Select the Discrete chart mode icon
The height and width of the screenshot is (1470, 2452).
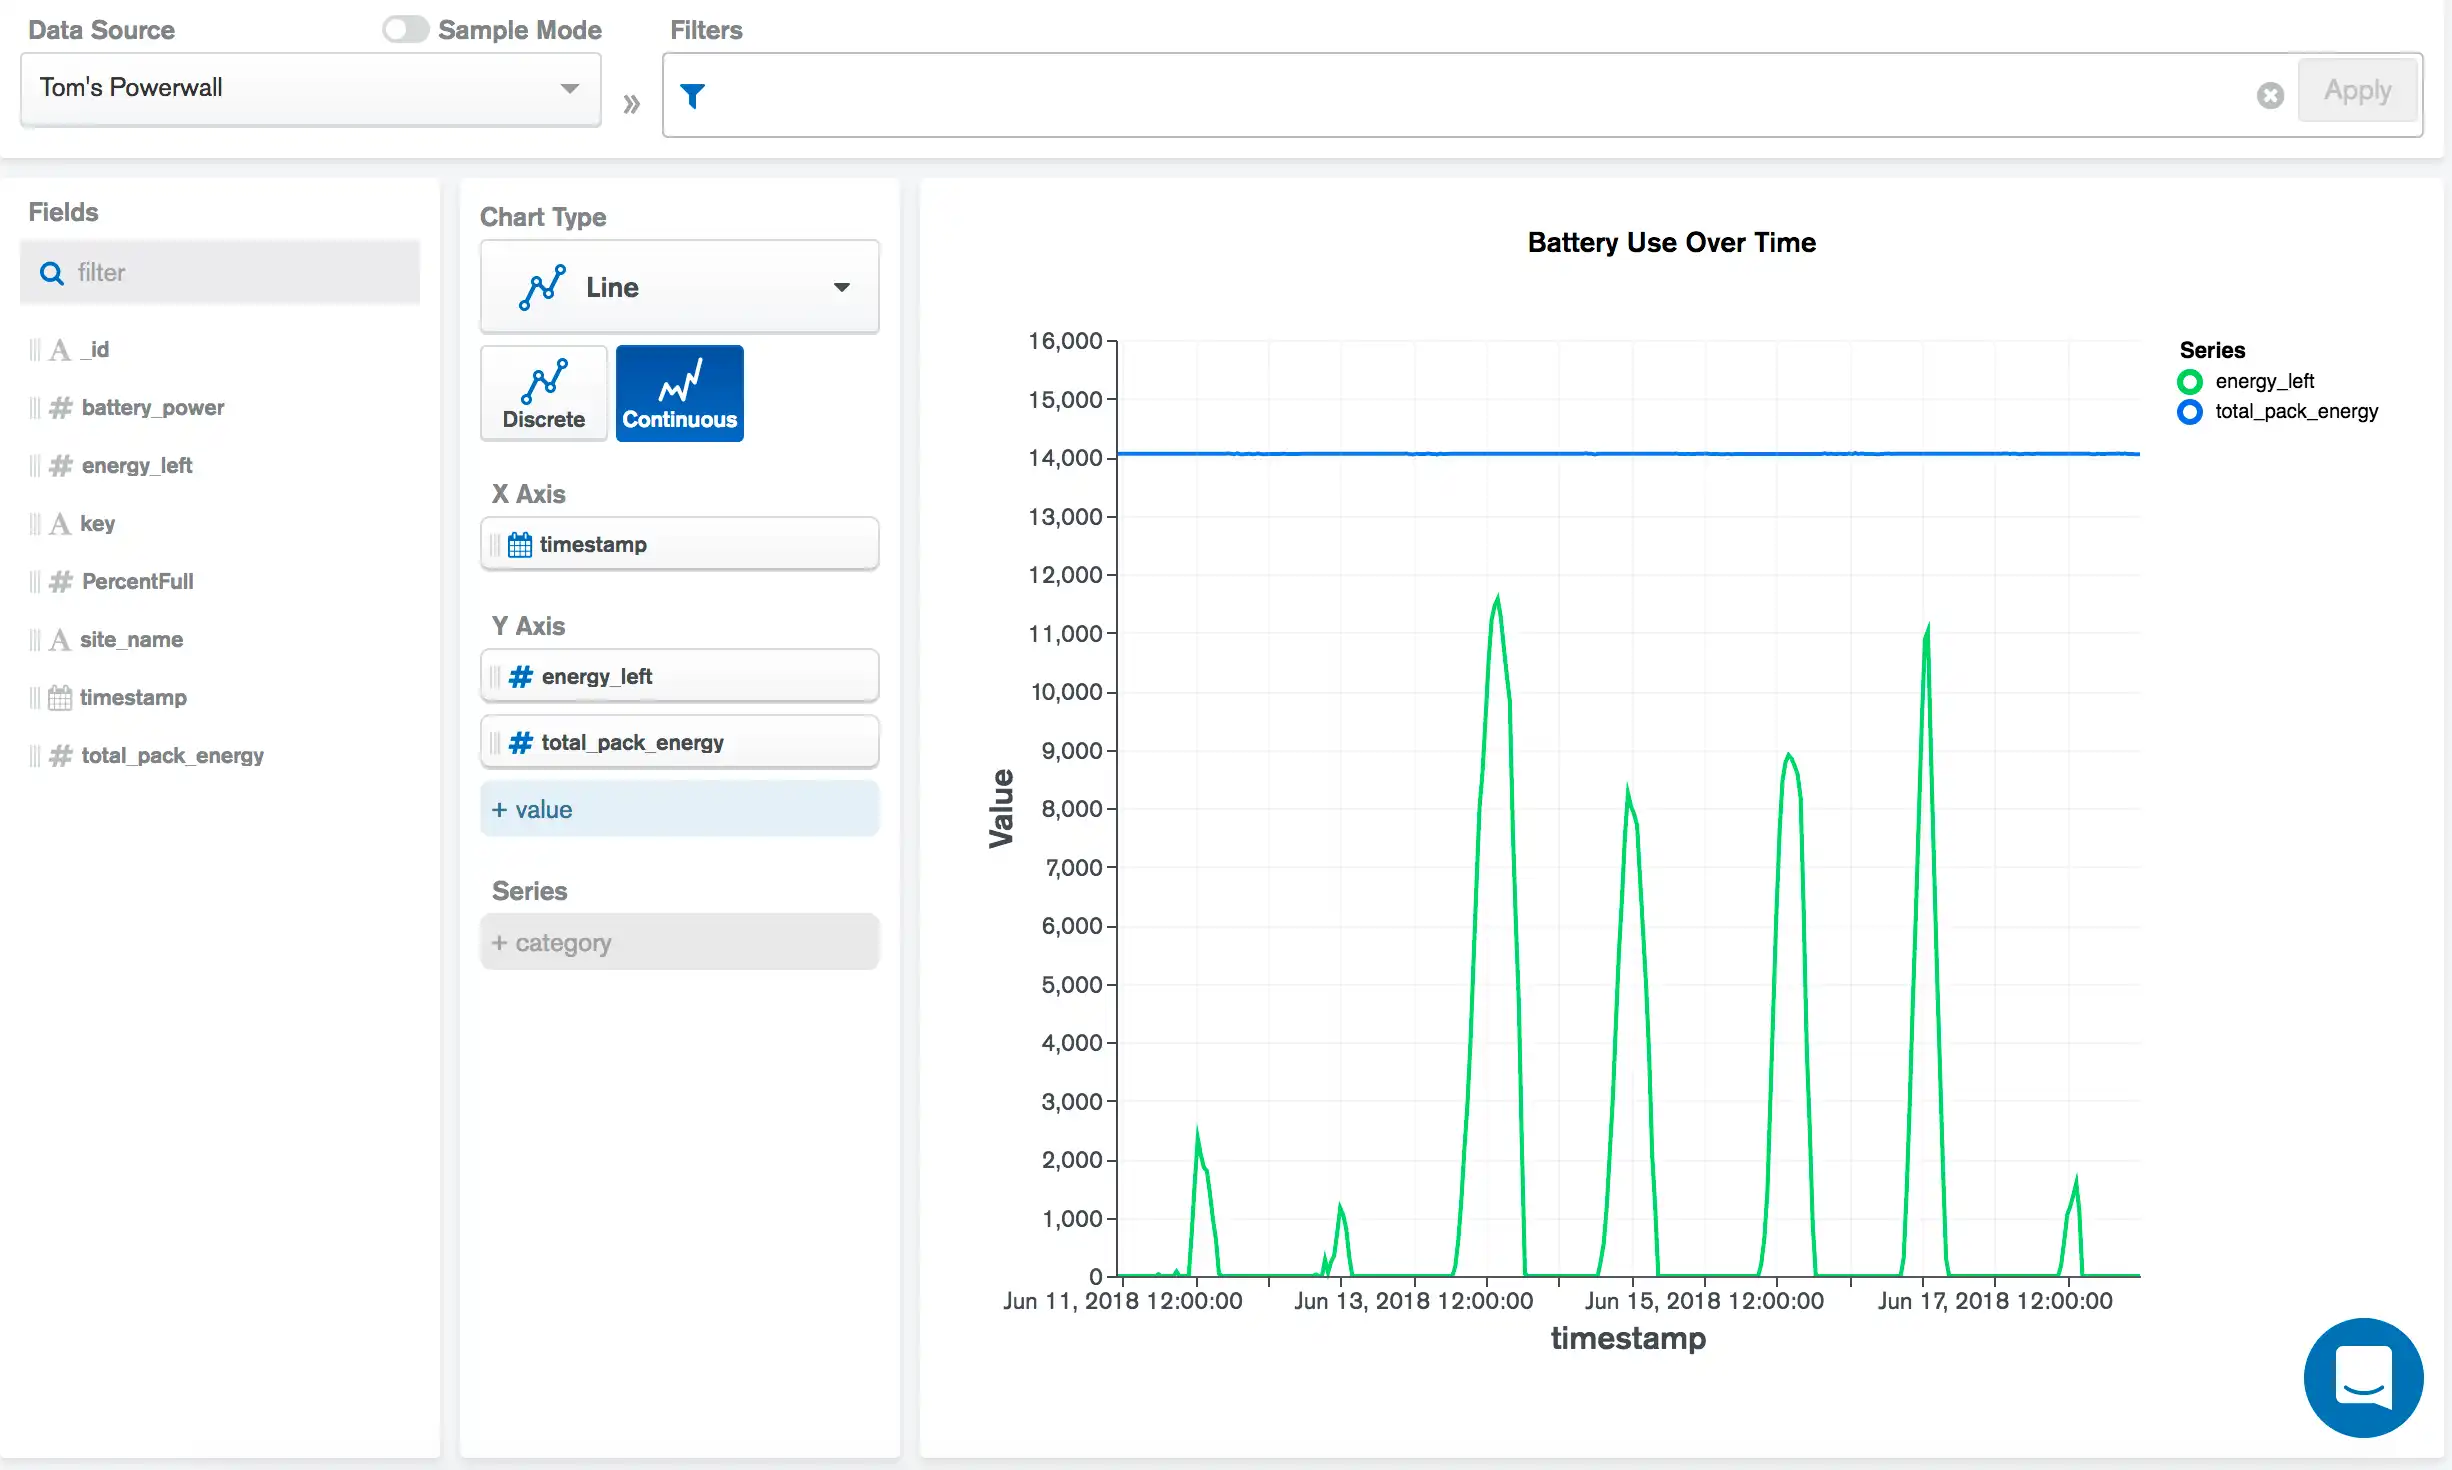pyautogui.click(x=543, y=390)
